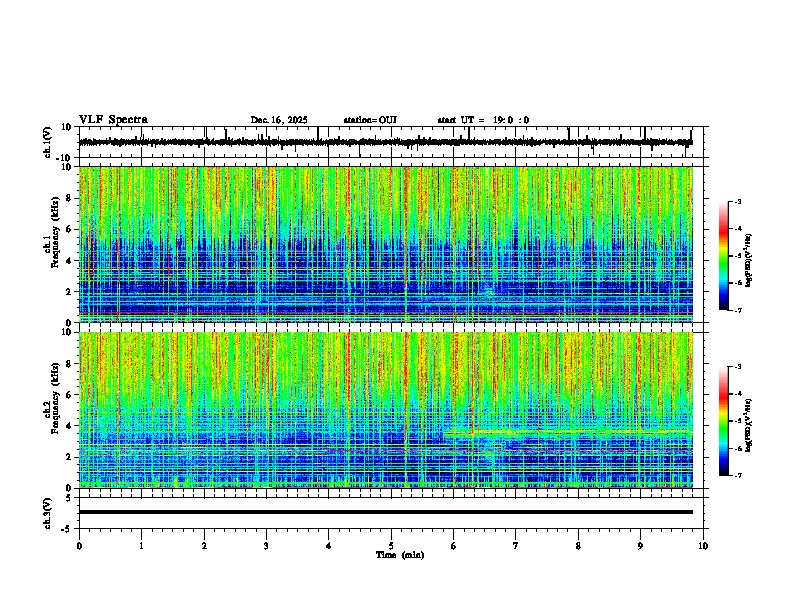
Task: Click the ch.1 voltage waveform trace
Action: click(x=385, y=142)
